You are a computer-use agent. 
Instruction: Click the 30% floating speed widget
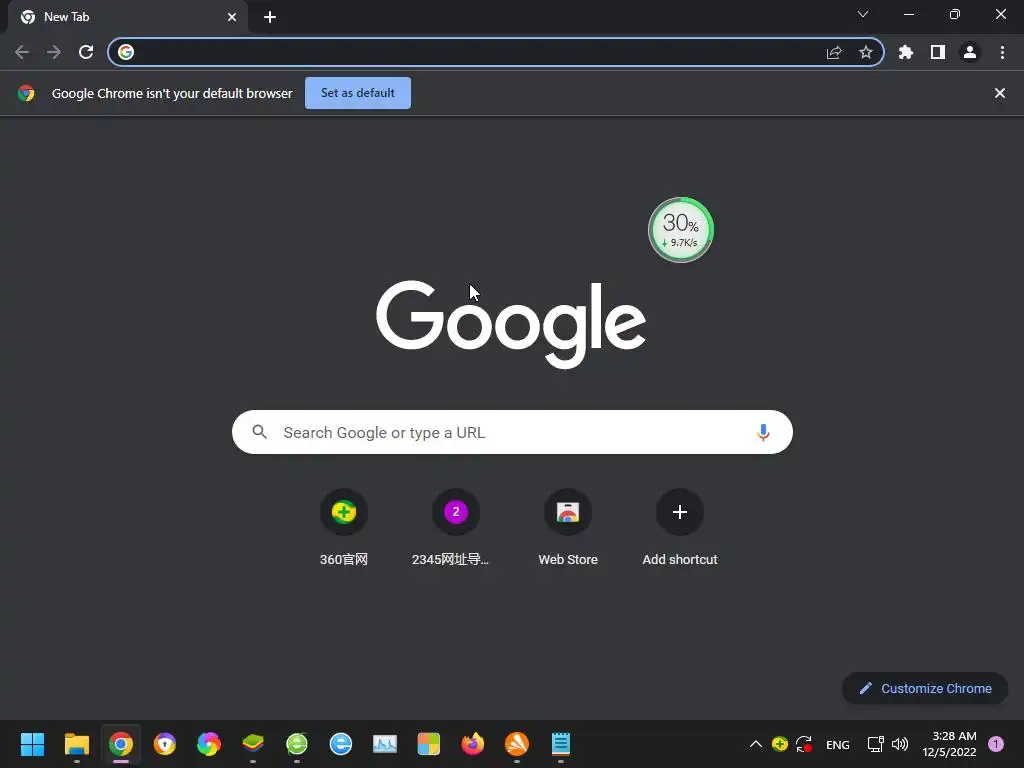point(680,230)
